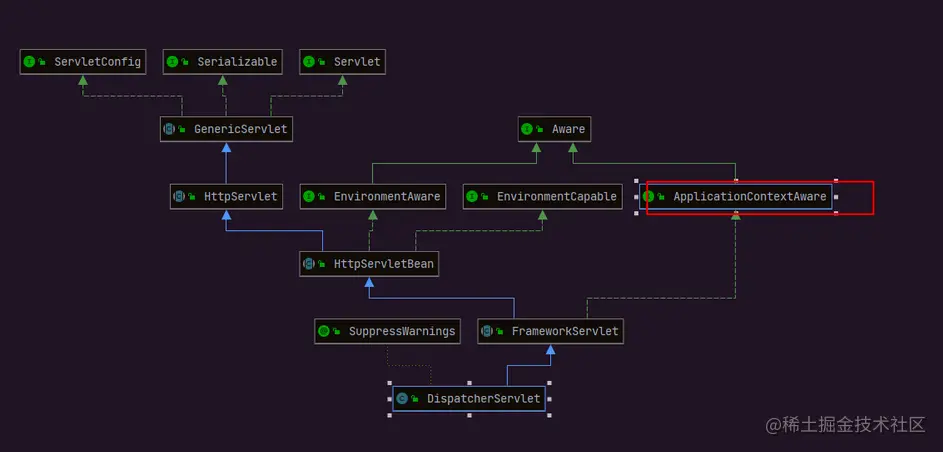This screenshot has width=943, height=452.
Task: Select the DispatcherServlet class label
Action: (484, 399)
